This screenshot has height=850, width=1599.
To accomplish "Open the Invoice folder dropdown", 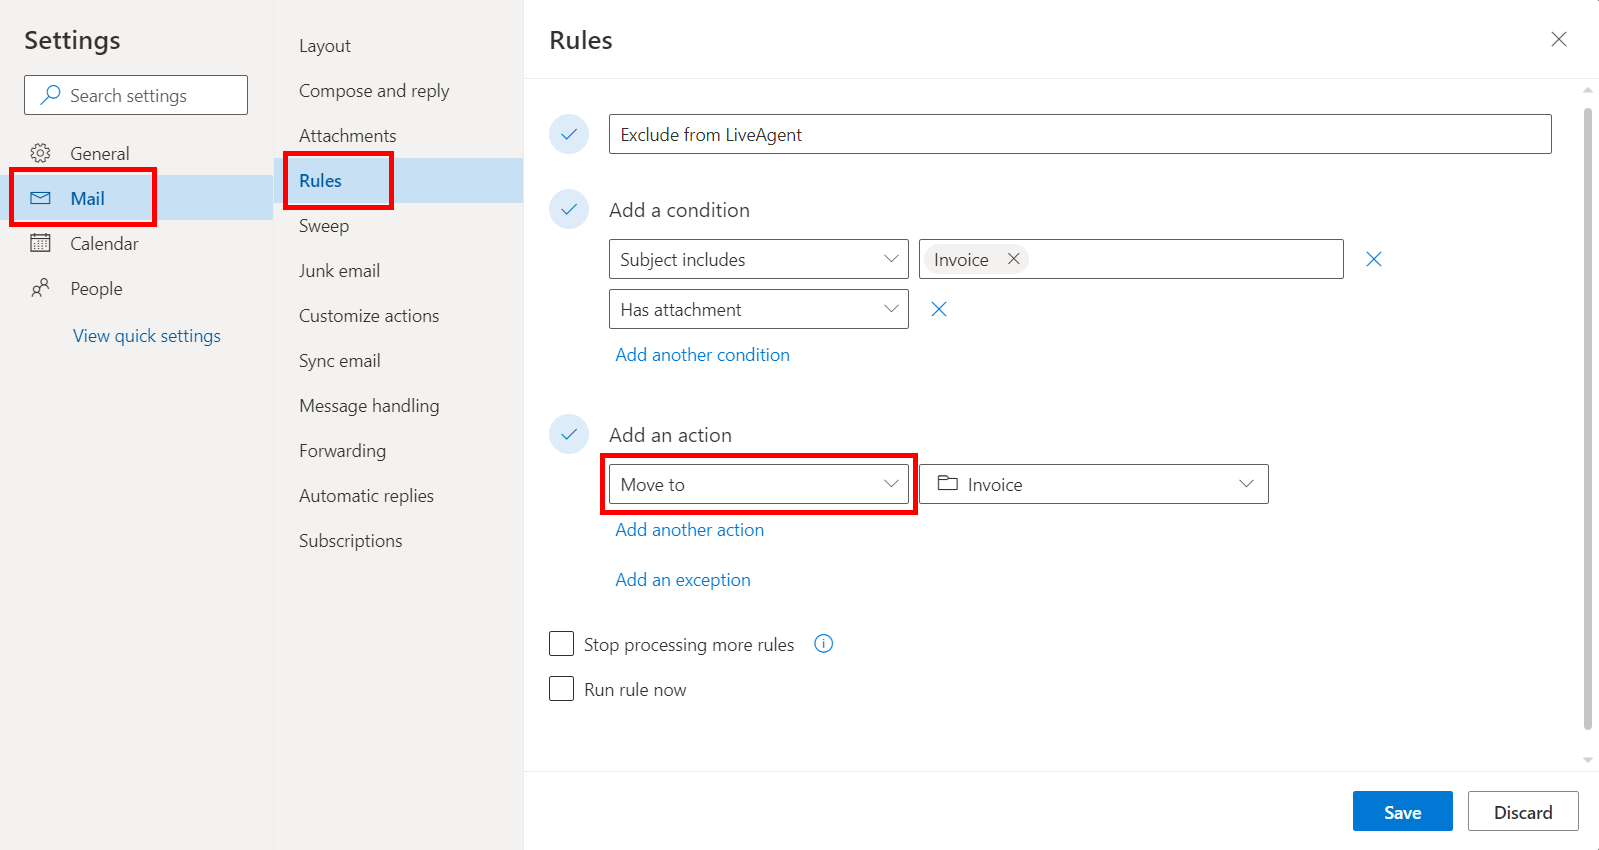I will (1094, 484).
